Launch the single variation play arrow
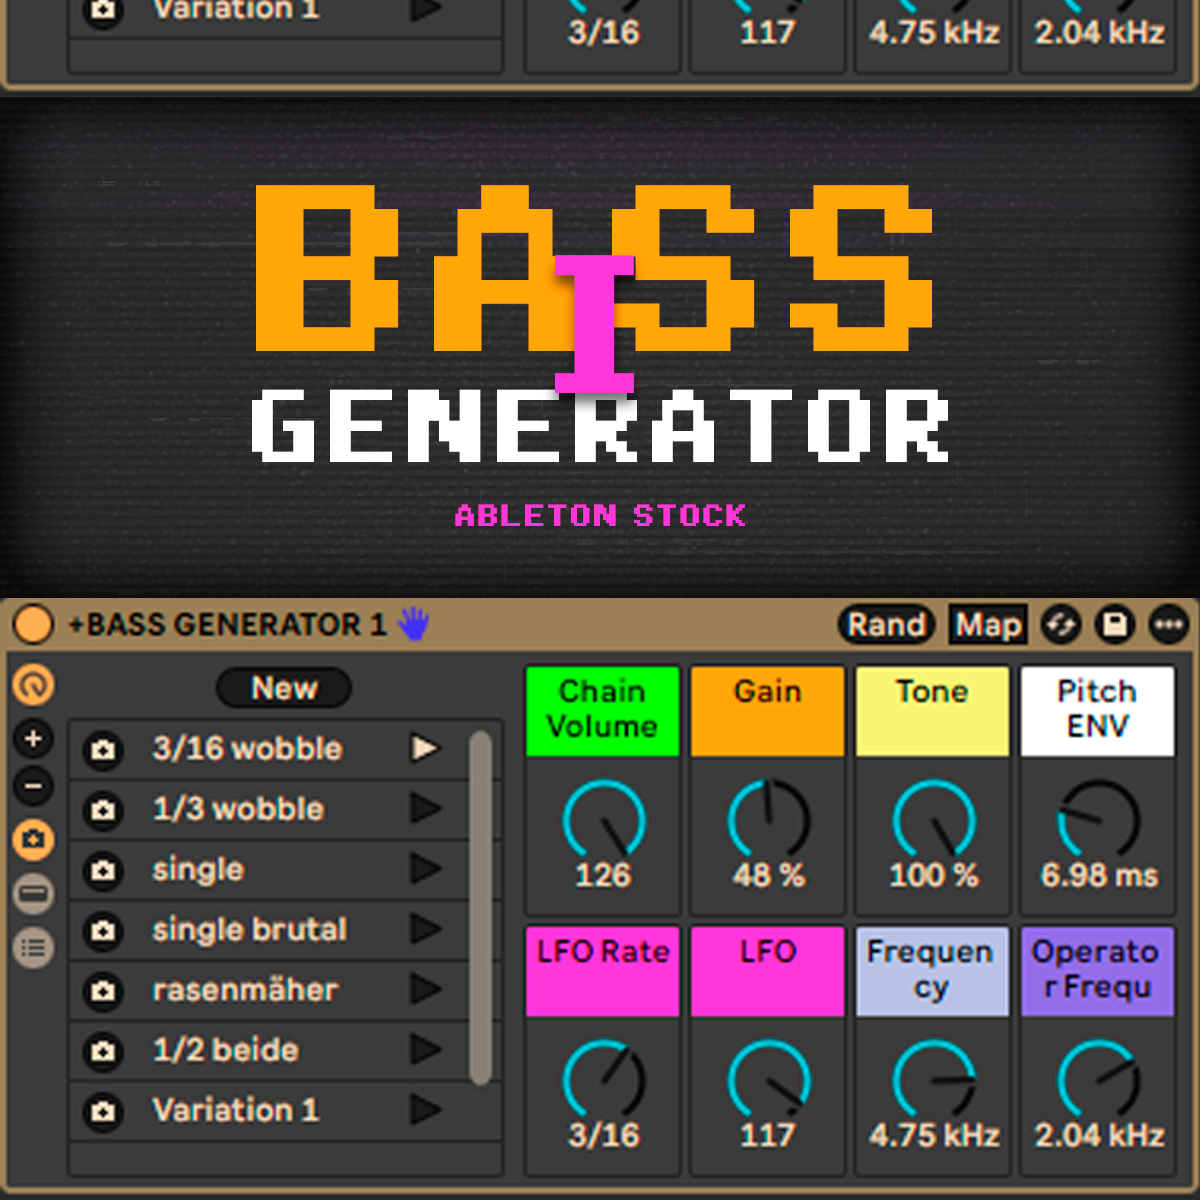Screen dimensions: 1200x1200 tap(425, 869)
